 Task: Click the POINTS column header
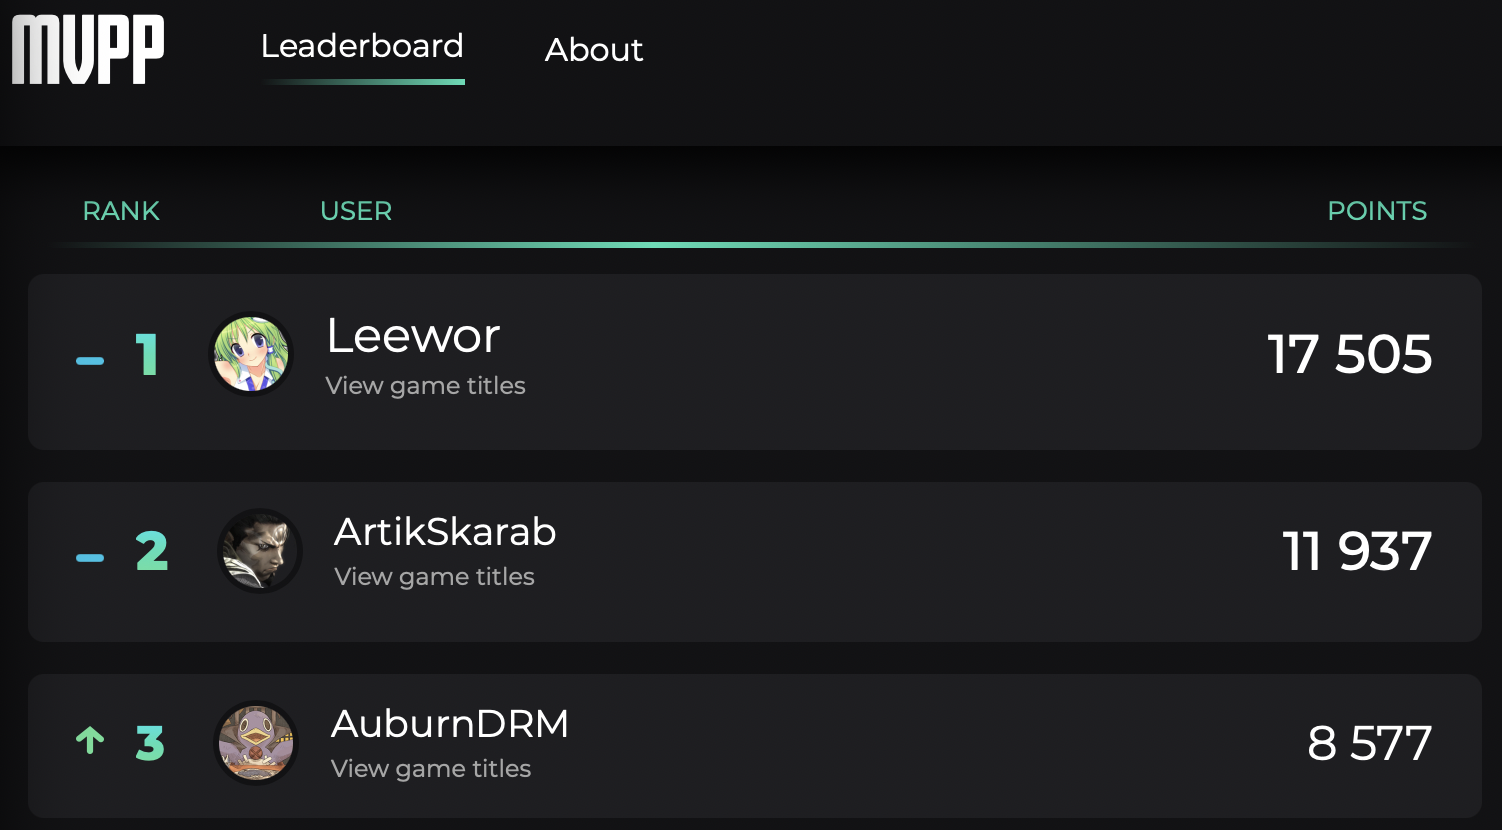click(1377, 211)
